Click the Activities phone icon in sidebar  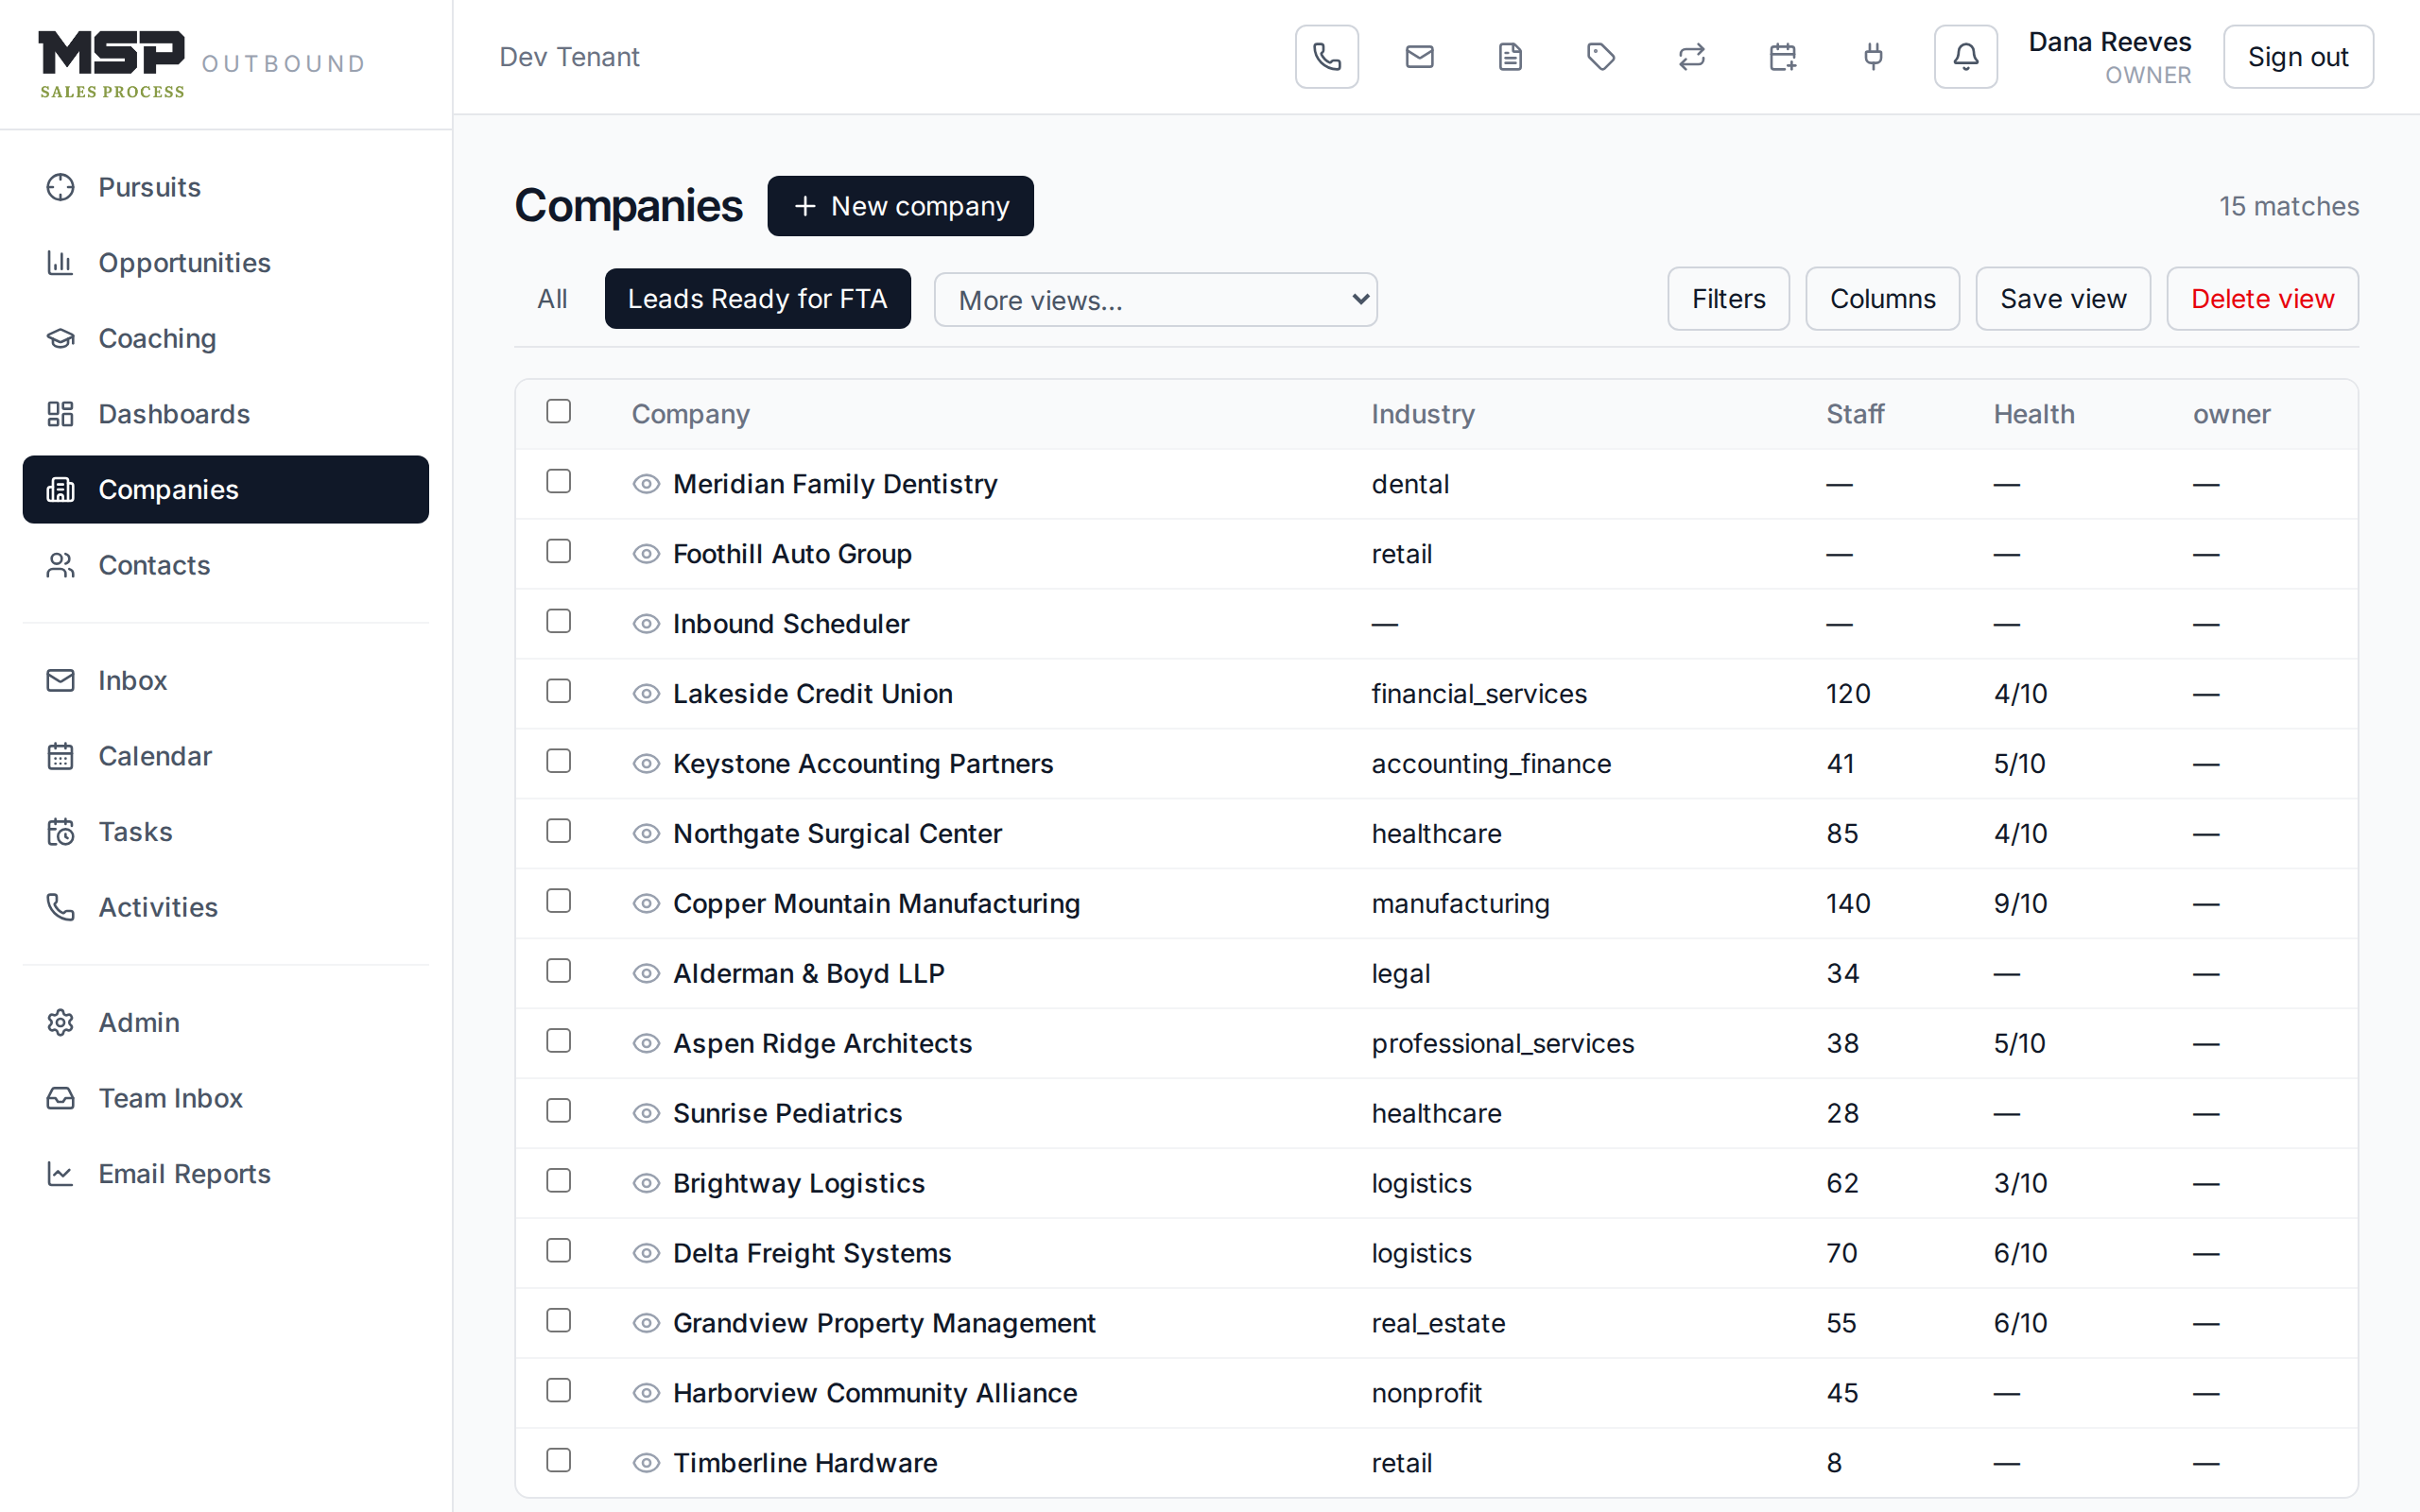point(61,907)
